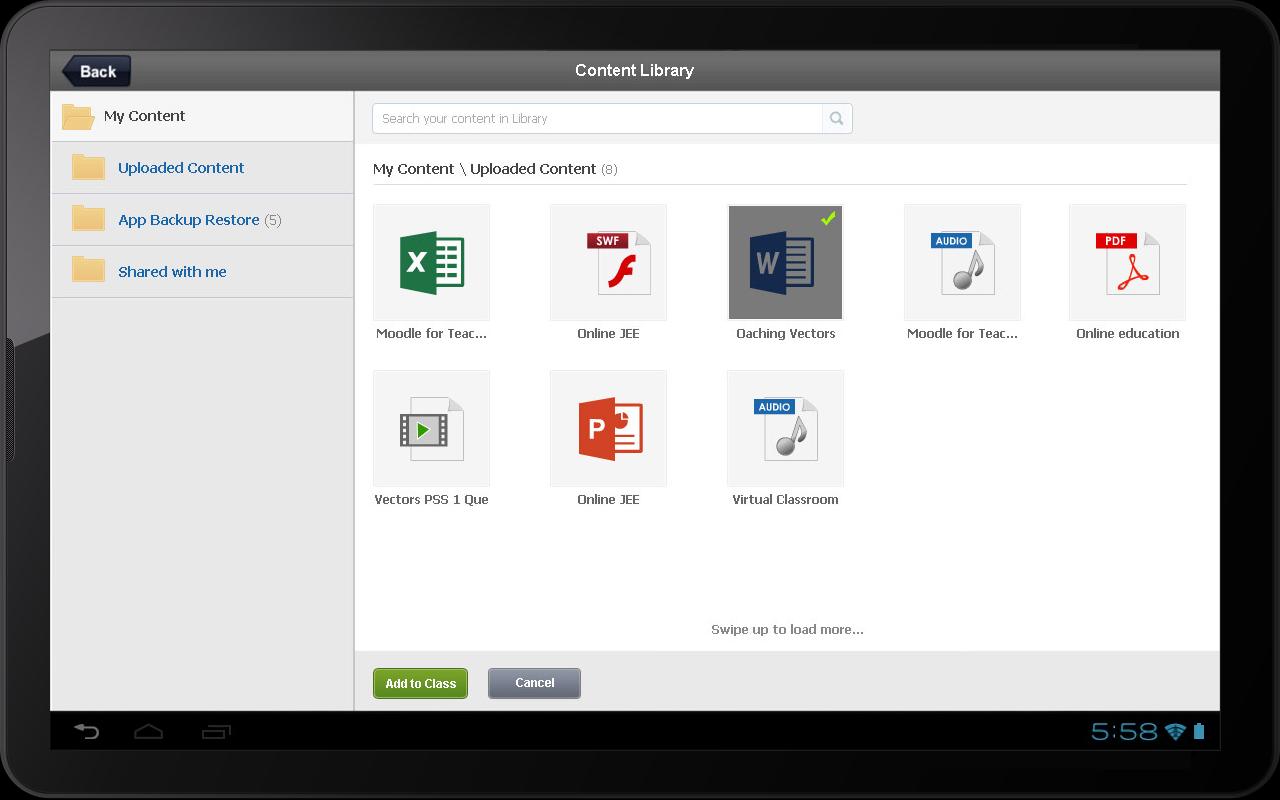Select the SWF file Online JEE

[x=608, y=262]
